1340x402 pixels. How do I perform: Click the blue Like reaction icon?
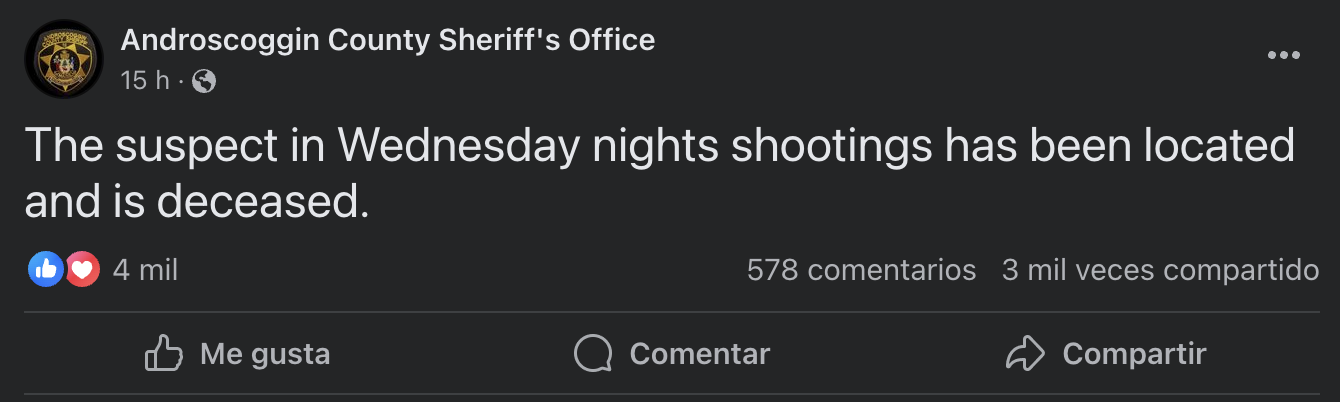47,269
